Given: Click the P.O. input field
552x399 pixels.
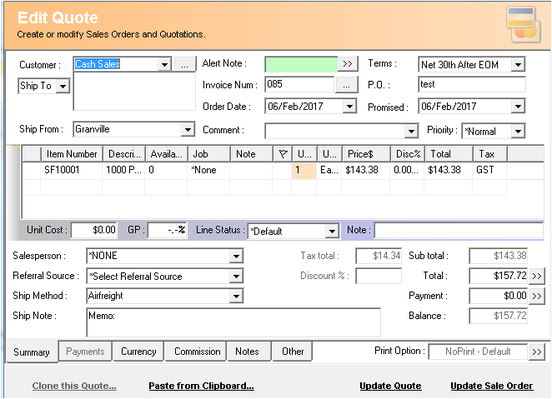Looking at the screenshot, I should coord(472,85).
